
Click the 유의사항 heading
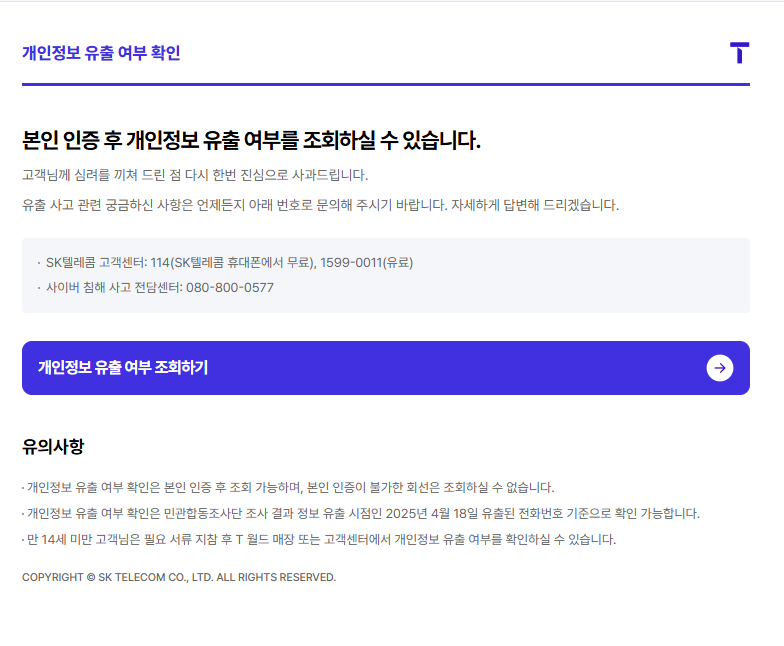tap(53, 446)
